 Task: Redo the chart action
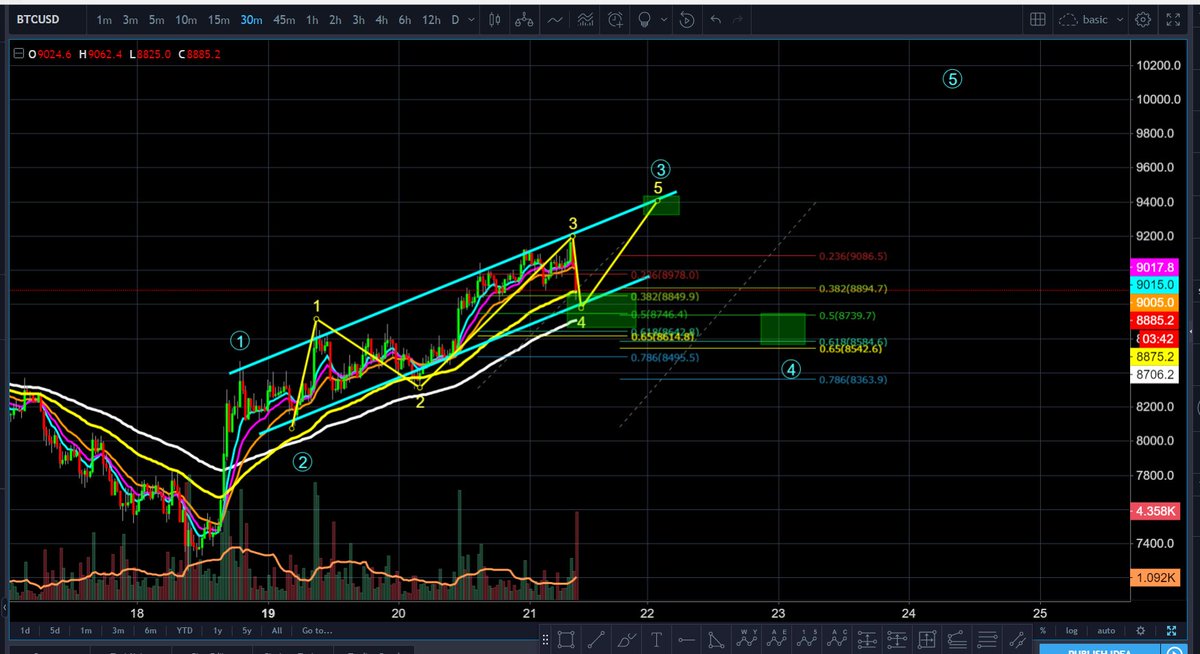(738, 19)
